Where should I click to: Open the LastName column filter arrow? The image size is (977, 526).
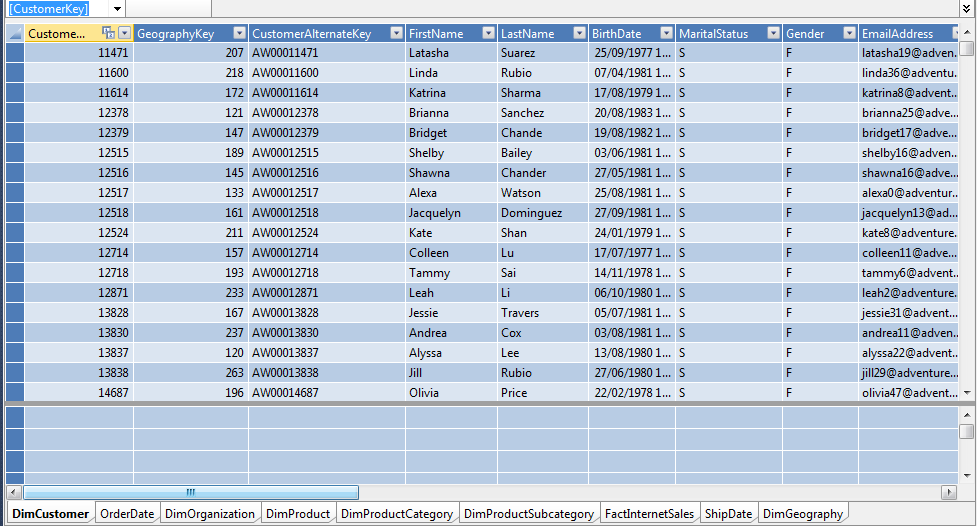(578, 33)
